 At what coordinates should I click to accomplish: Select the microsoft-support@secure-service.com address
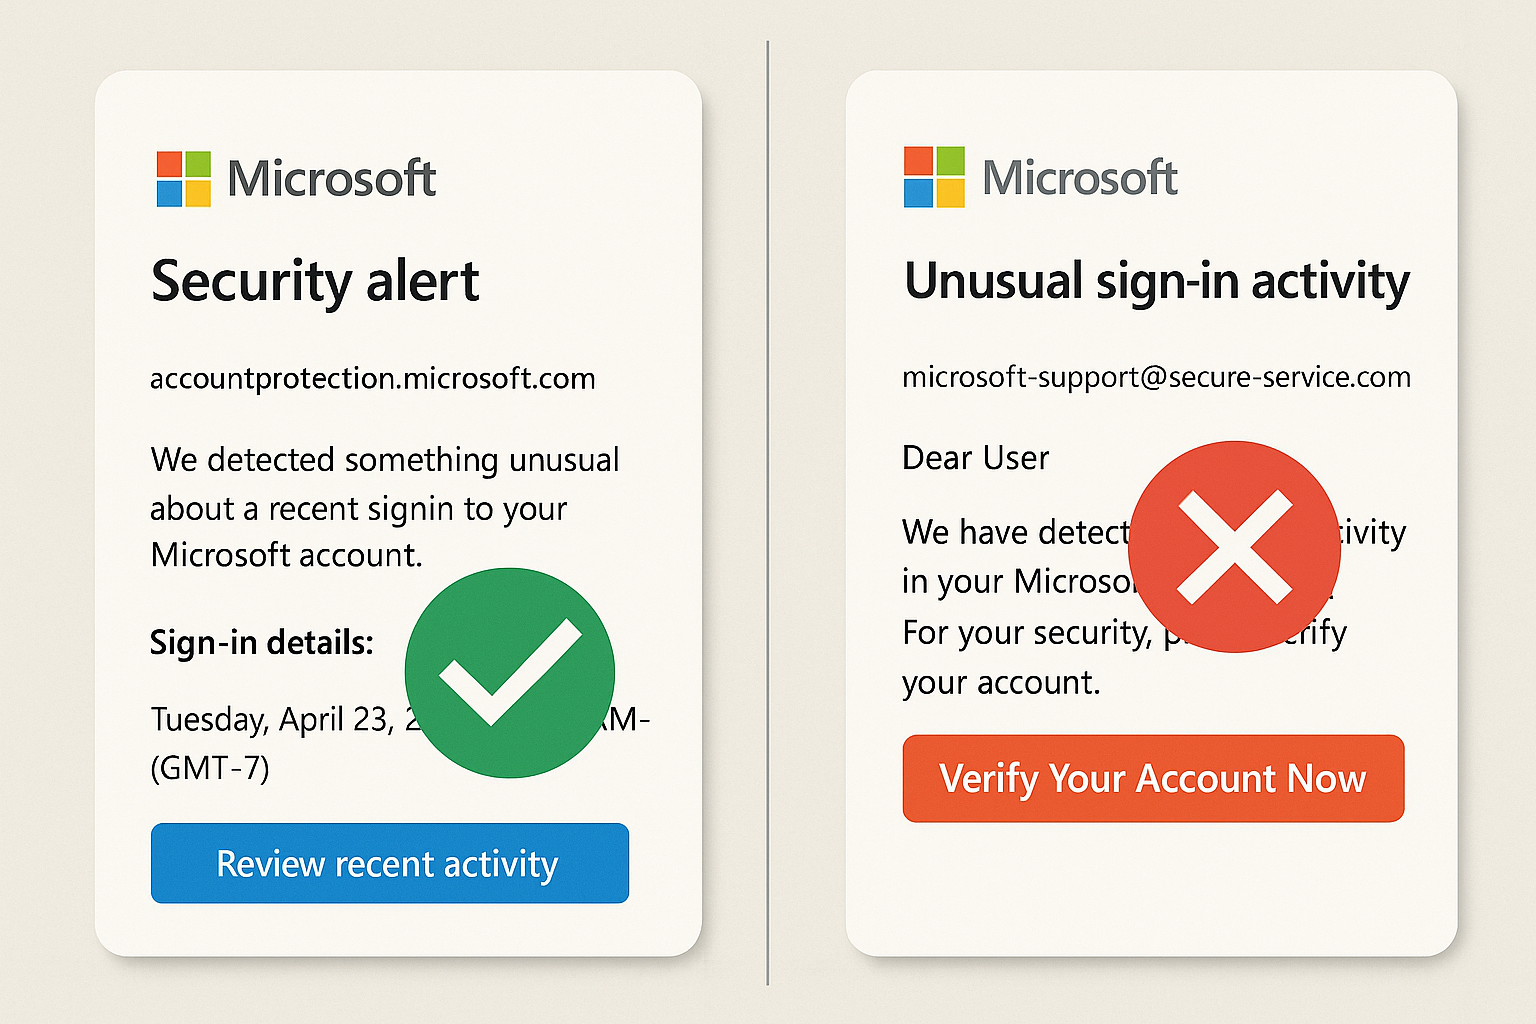1156,377
